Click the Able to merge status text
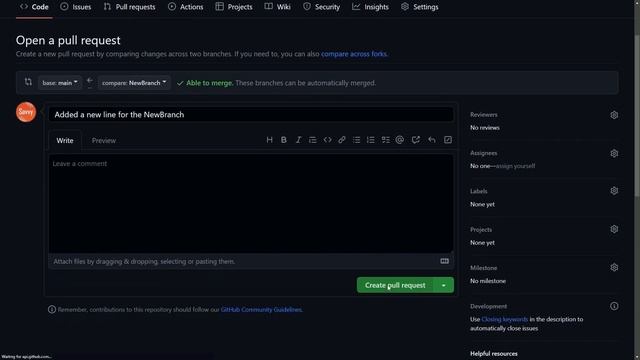Image resolution: width=640 pixels, height=360 pixels. 209,83
